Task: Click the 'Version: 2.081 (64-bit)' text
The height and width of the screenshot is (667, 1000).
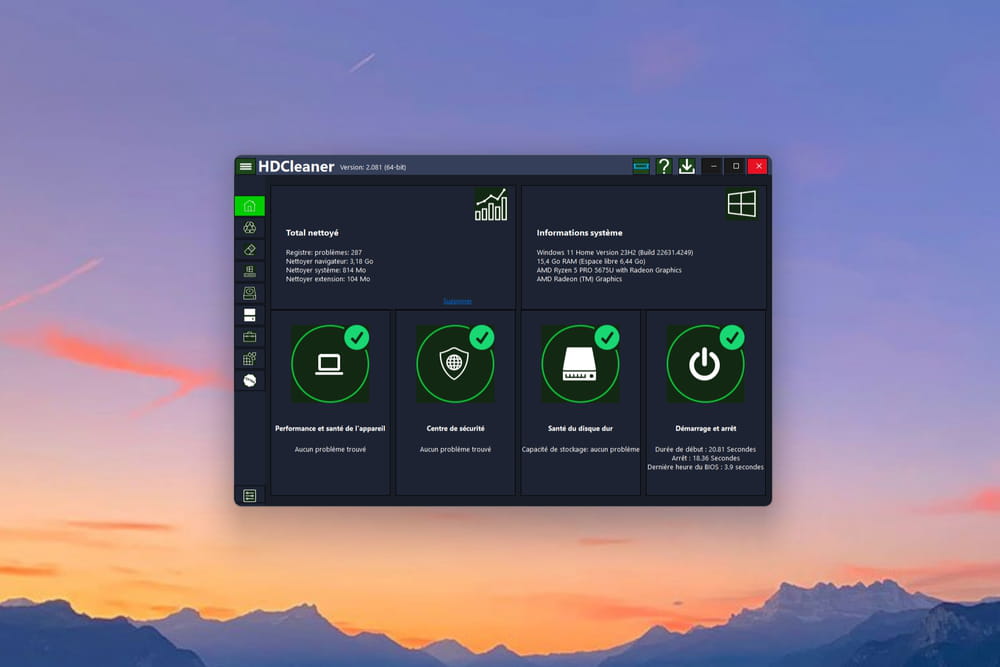Action: [x=372, y=168]
